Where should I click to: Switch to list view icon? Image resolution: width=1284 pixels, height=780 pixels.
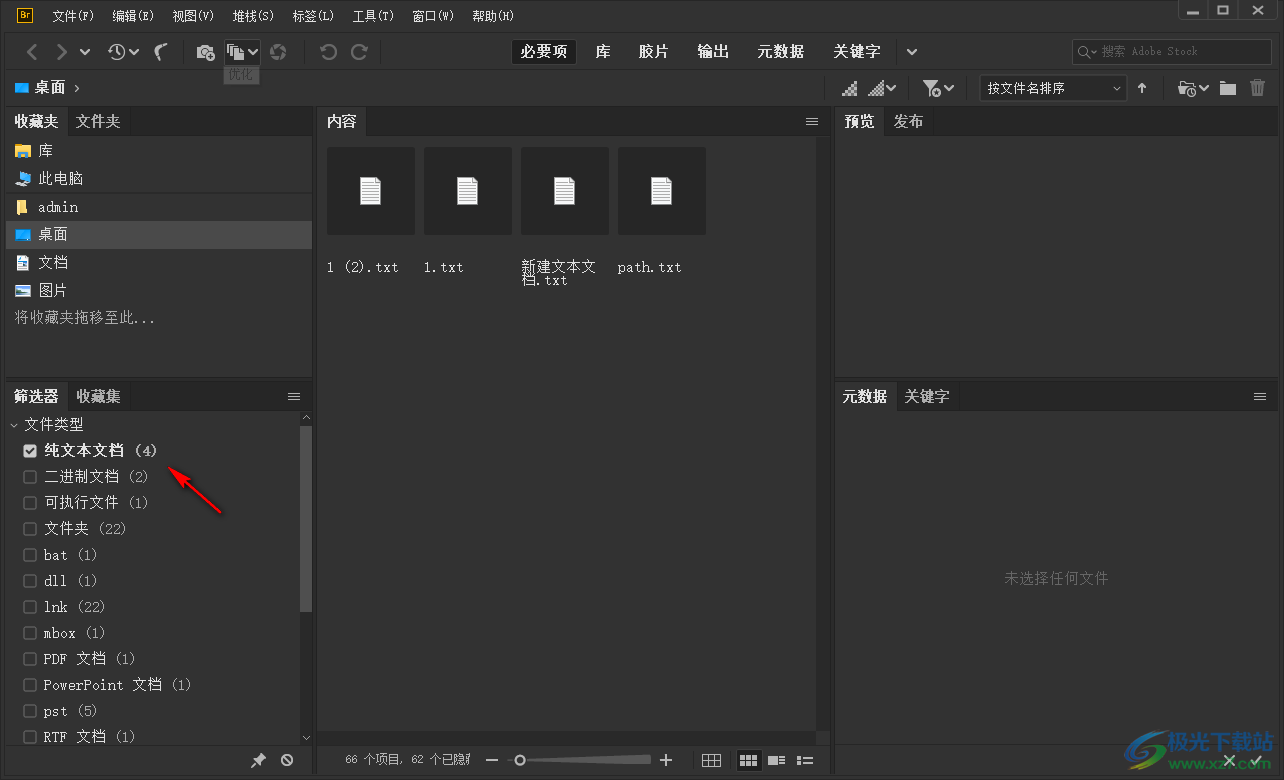(x=804, y=760)
